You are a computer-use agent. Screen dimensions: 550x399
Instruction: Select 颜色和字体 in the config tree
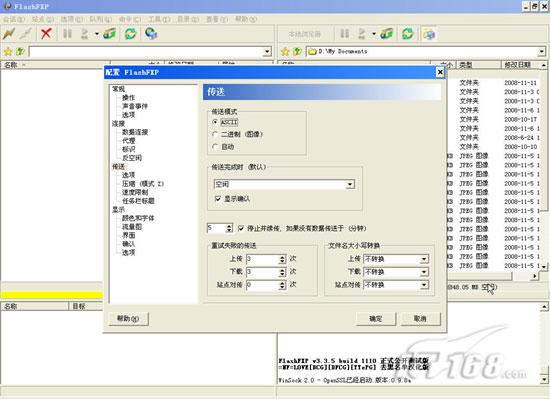[x=138, y=218]
